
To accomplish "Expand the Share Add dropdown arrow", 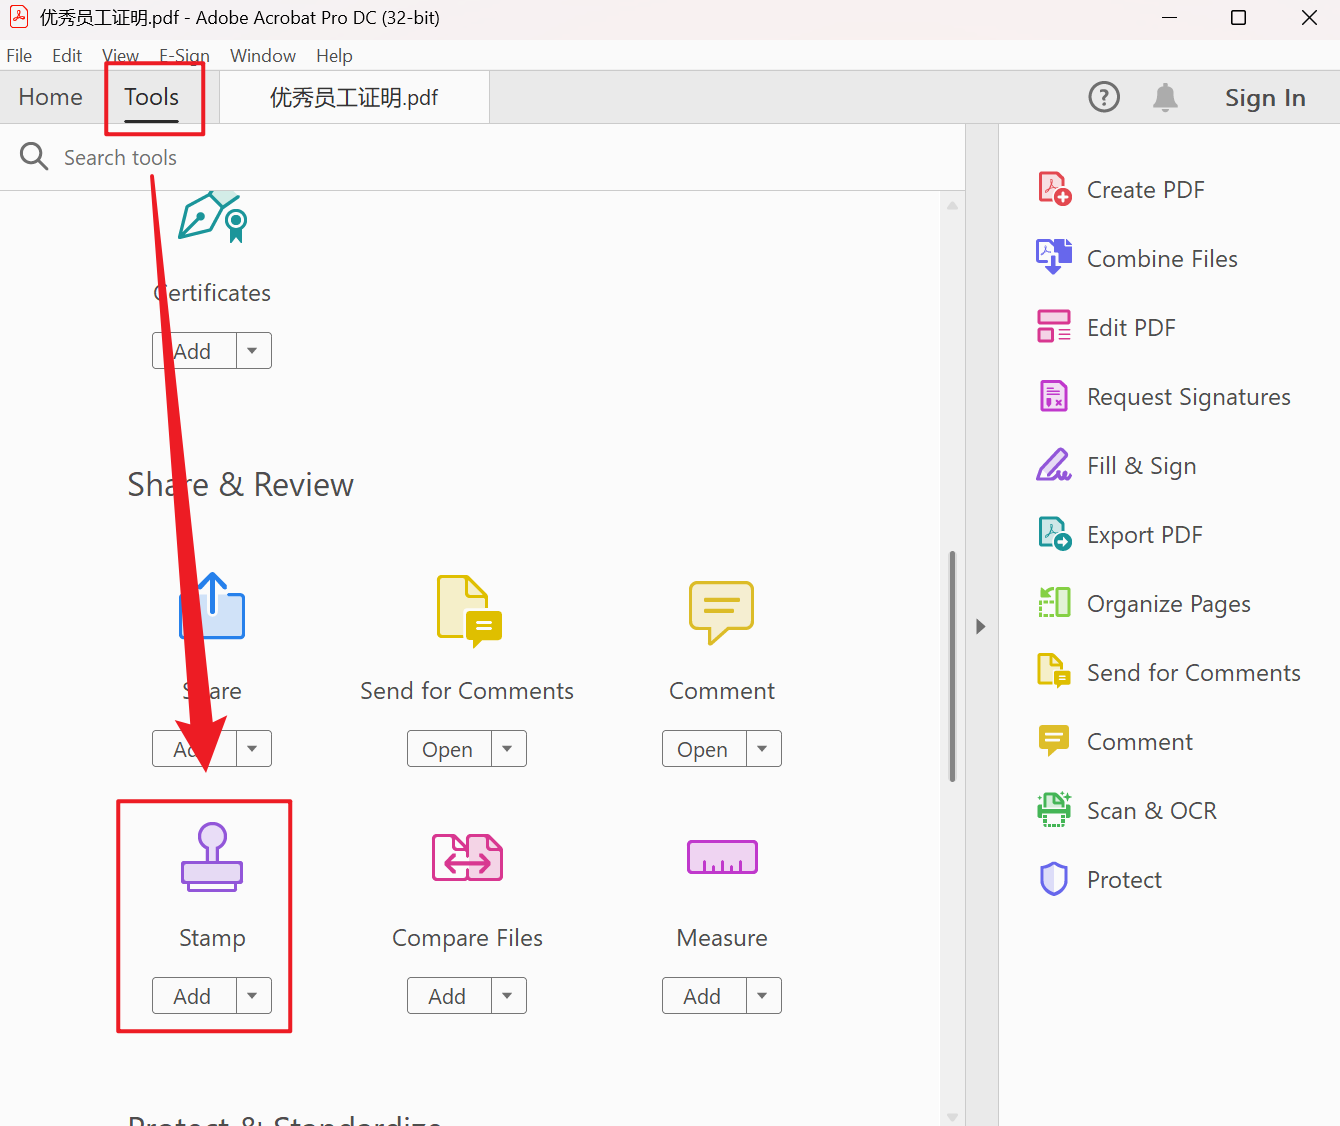I will point(253,749).
